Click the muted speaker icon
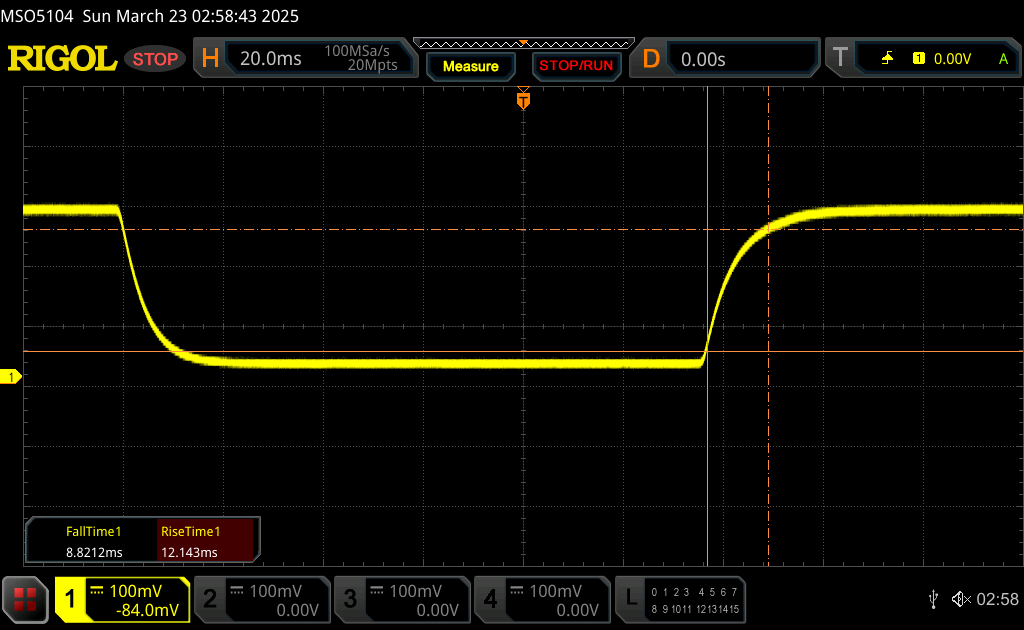Viewport: 1024px width, 630px height. coord(961,599)
